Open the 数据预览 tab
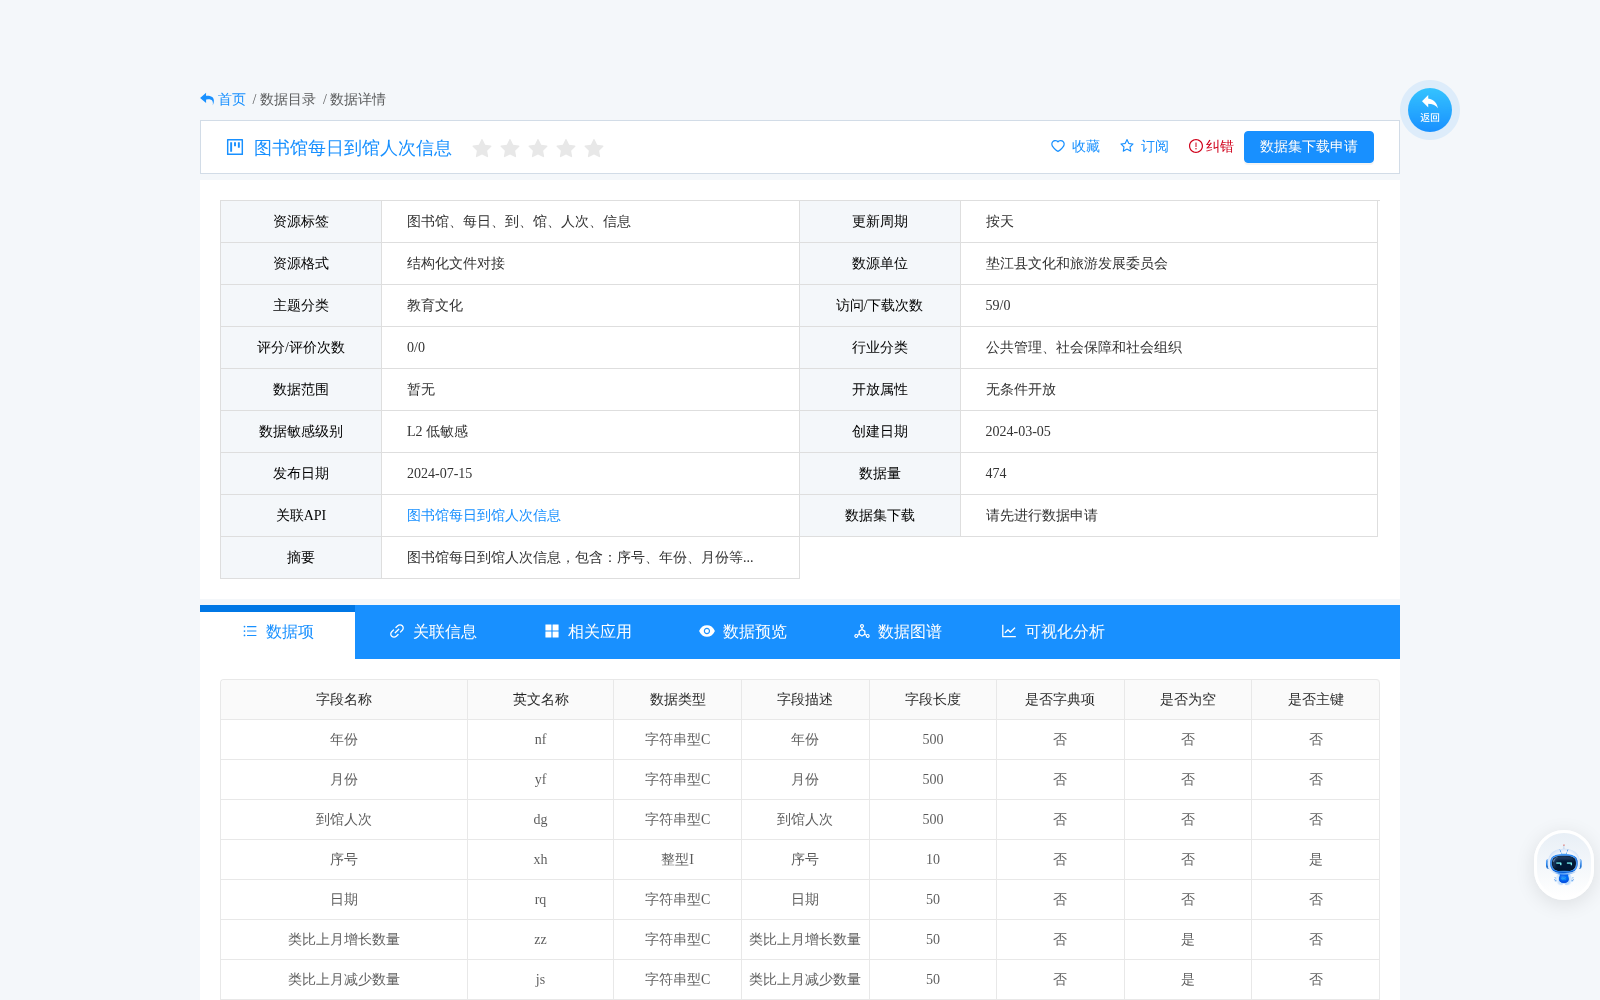The image size is (1600, 1000). coord(743,632)
